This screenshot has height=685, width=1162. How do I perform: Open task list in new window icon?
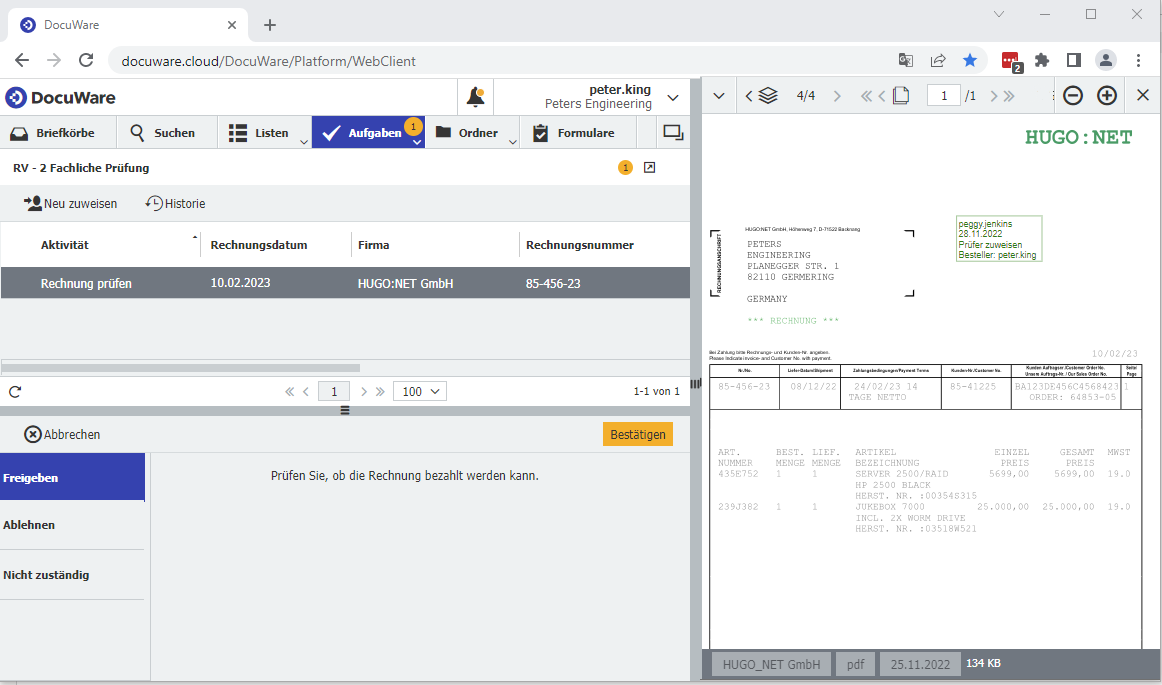pyautogui.click(x=649, y=168)
